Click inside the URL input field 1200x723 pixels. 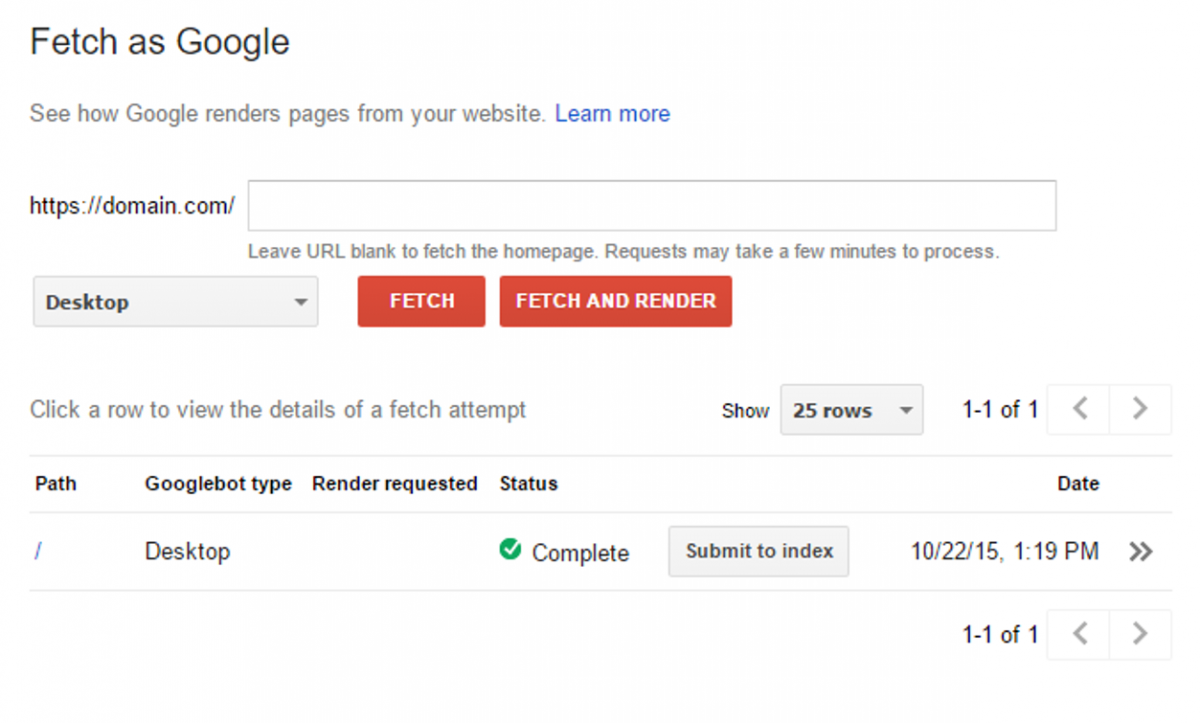pyautogui.click(x=650, y=205)
